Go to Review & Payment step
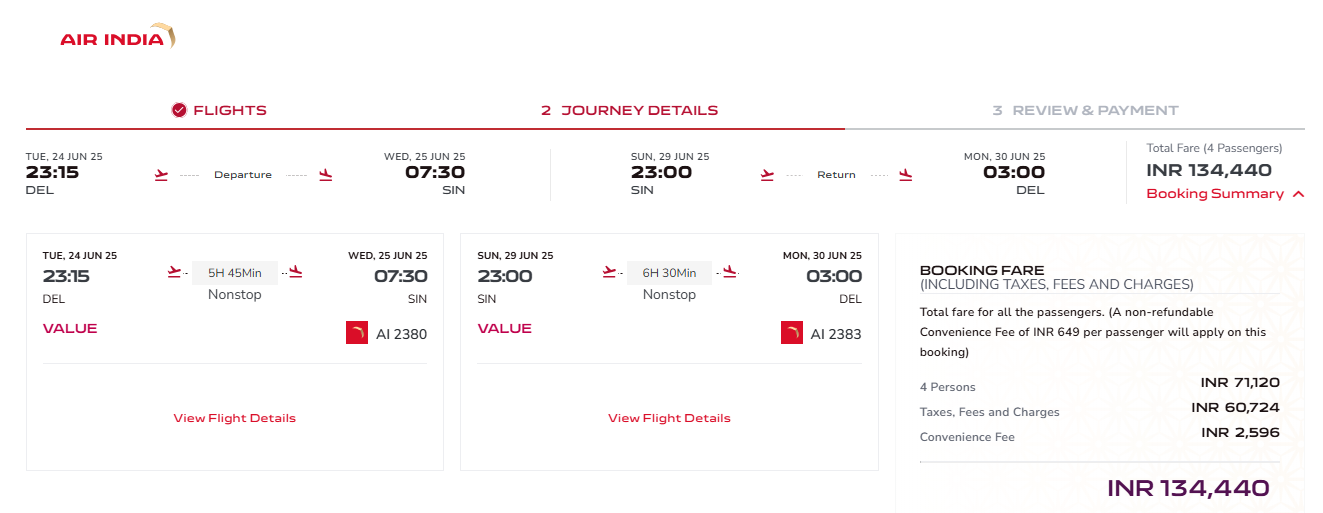1323x513 pixels. coord(1086,111)
